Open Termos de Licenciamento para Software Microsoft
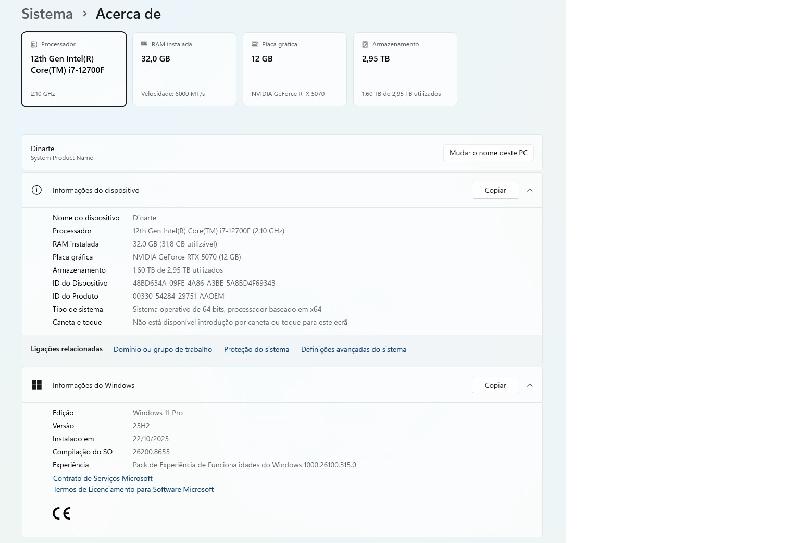Viewport: 800px width, 543px height. pos(133,489)
